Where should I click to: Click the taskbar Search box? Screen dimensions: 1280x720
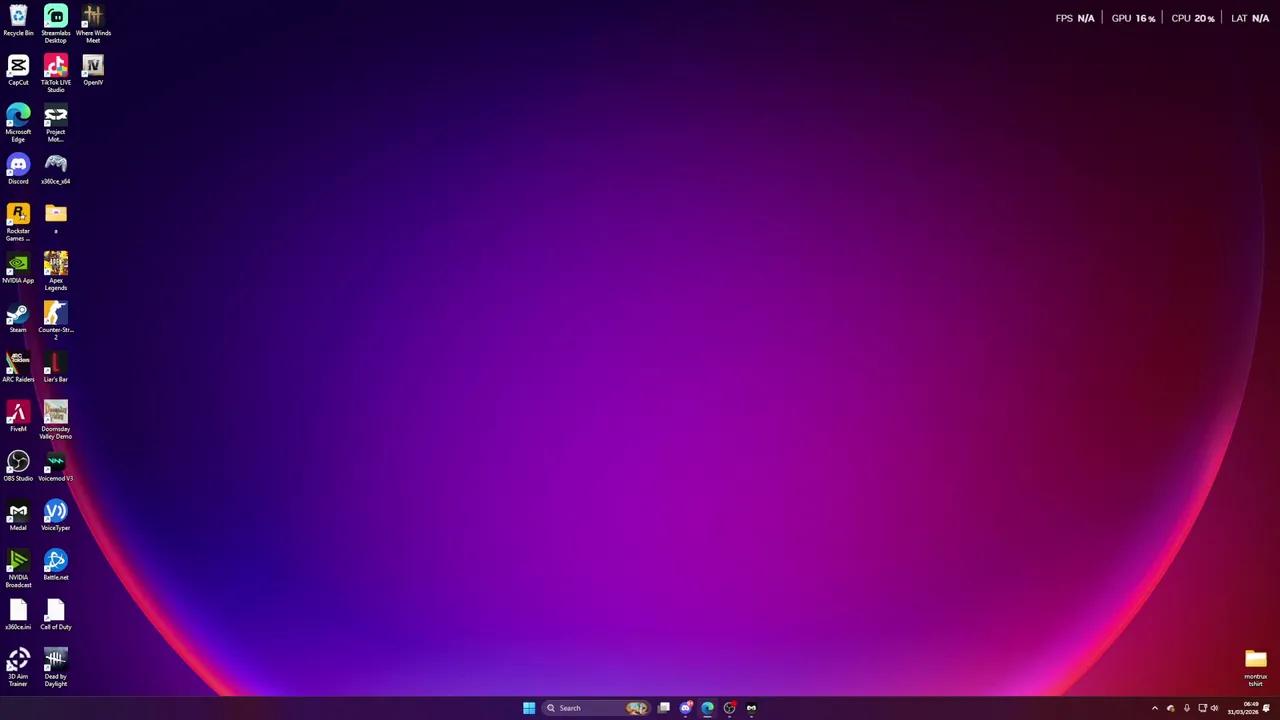pyautogui.click(x=597, y=708)
